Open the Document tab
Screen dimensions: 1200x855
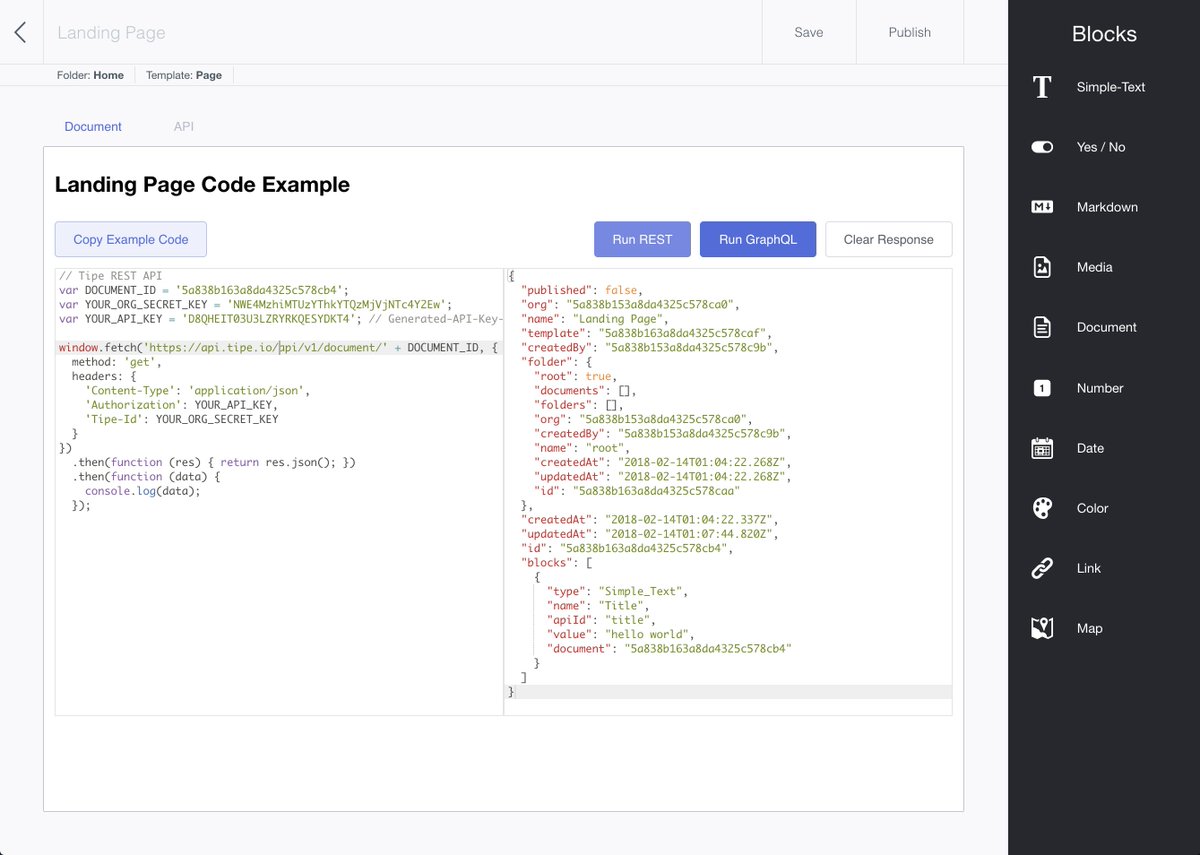tap(93, 126)
